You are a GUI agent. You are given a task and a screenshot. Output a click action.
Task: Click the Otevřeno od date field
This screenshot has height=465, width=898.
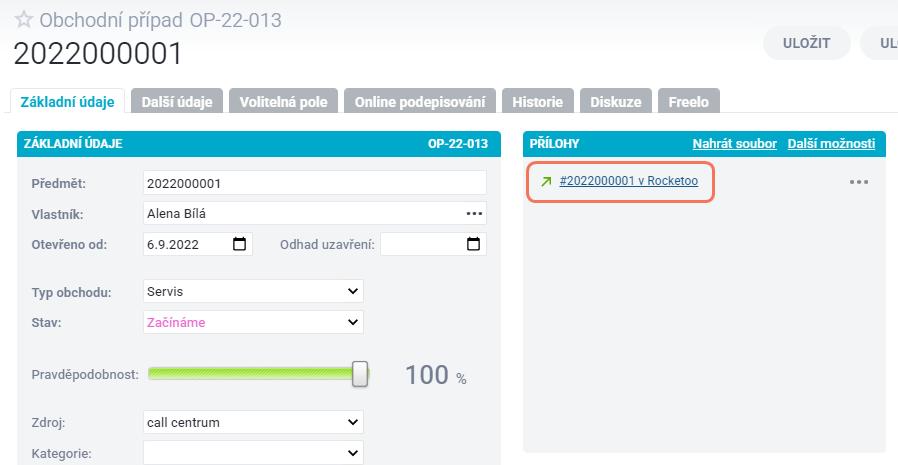(x=198, y=244)
